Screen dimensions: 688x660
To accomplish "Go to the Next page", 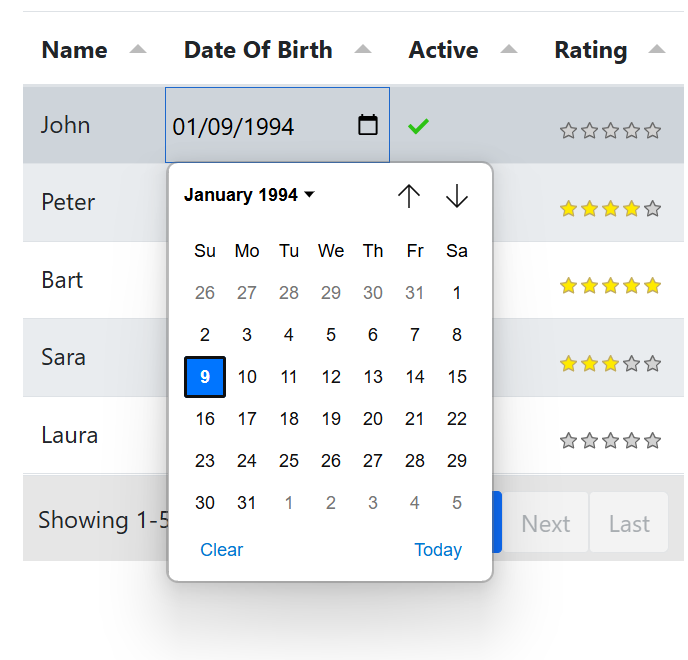I will click(x=545, y=523).
